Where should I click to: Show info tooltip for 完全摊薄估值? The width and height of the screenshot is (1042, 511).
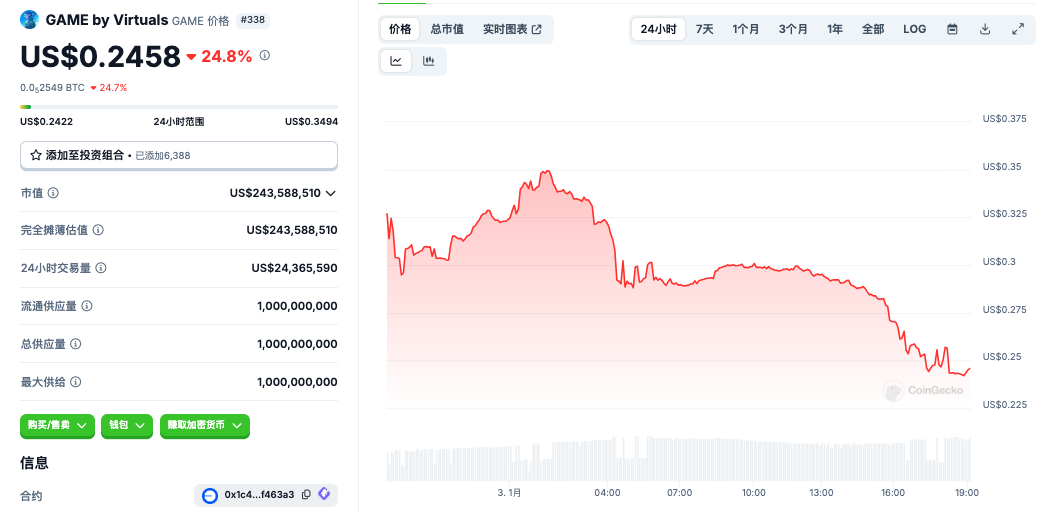click(x=98, y=230)
